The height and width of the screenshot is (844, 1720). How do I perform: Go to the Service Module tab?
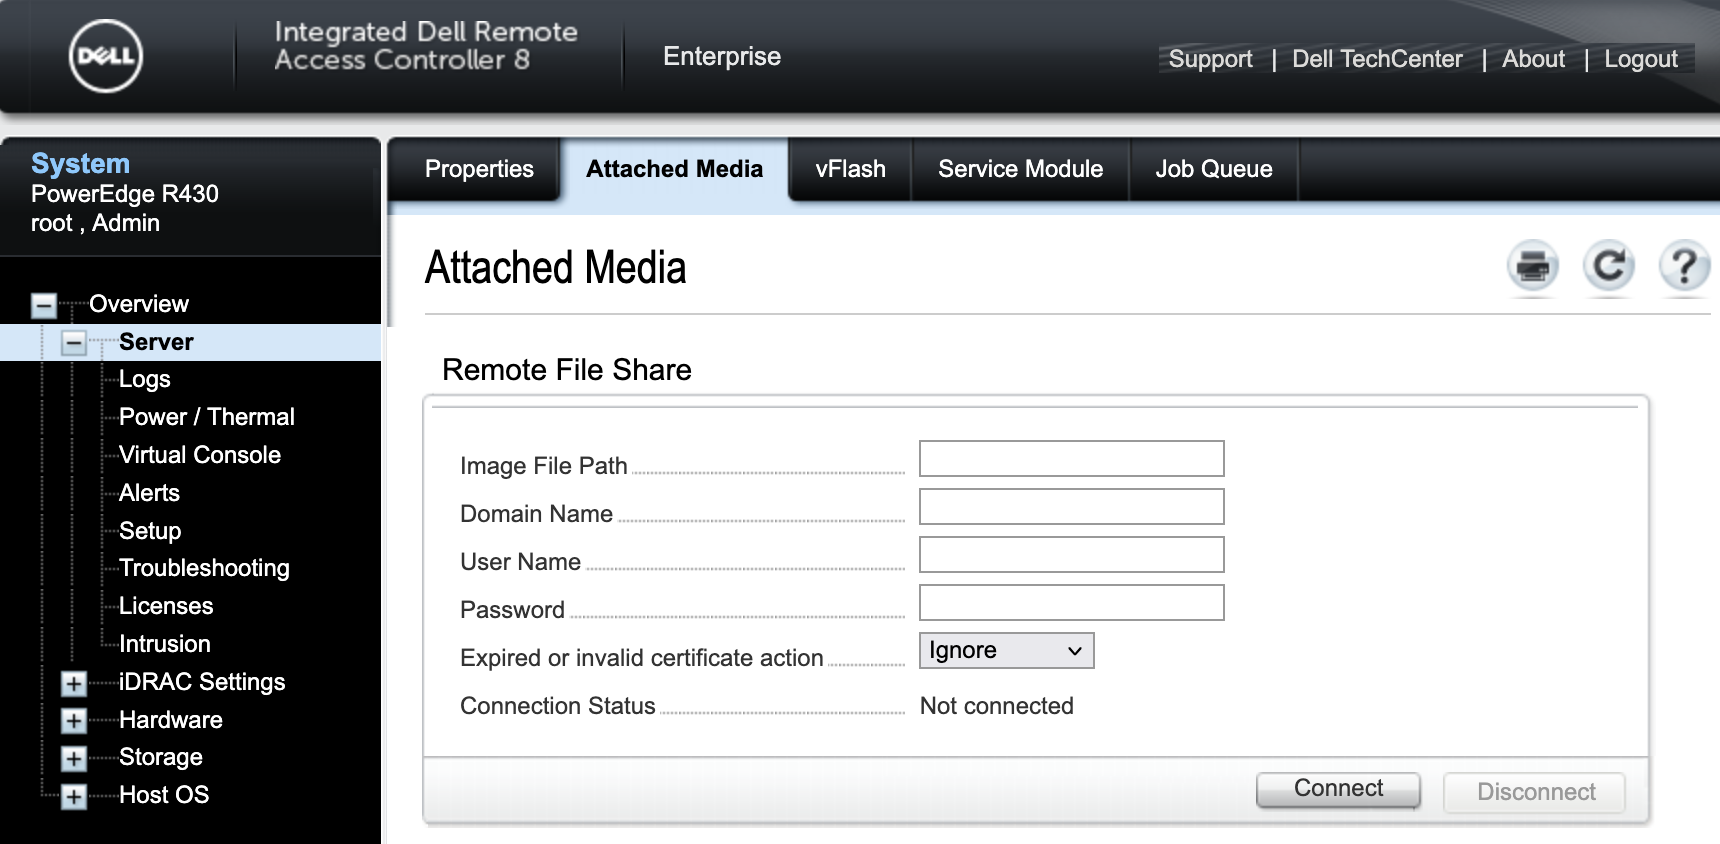pos(1021,169)
